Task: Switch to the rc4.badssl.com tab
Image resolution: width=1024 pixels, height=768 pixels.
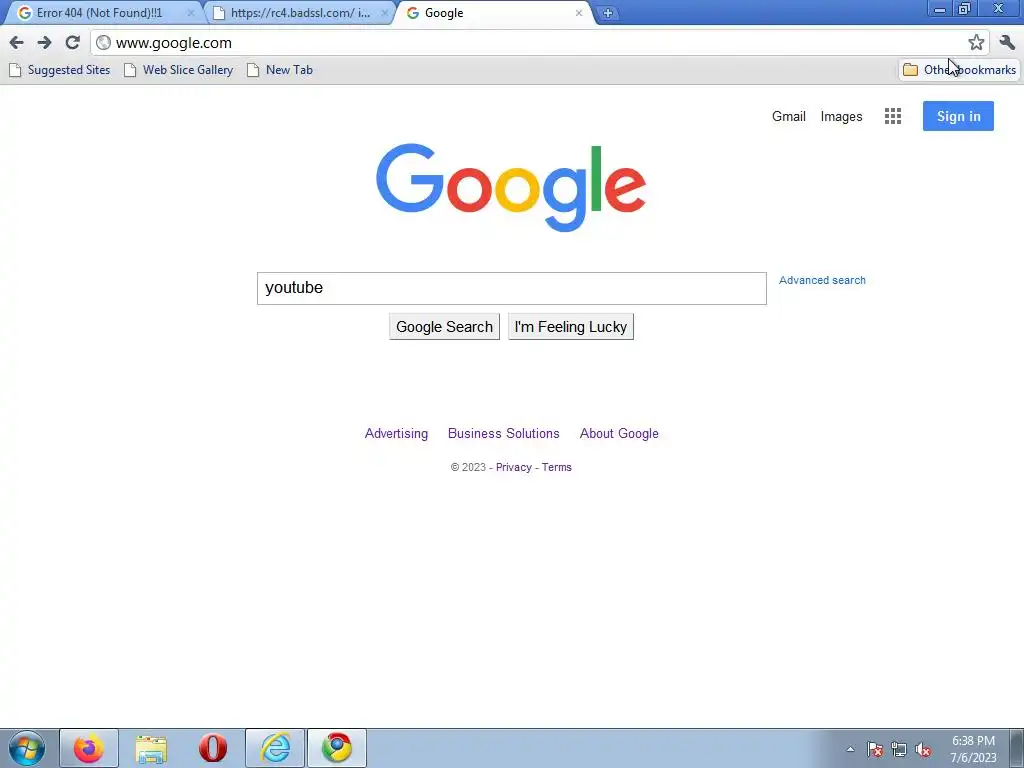Action: [x=298, y=13]
